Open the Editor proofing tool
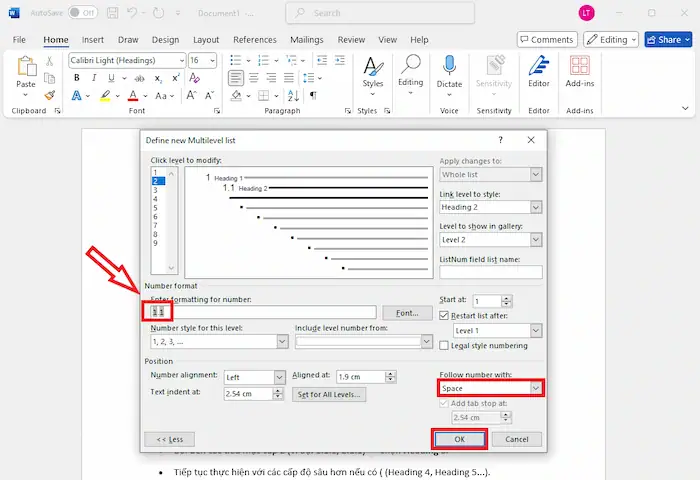This screenshot has height=480, width=700. (539, 68)
